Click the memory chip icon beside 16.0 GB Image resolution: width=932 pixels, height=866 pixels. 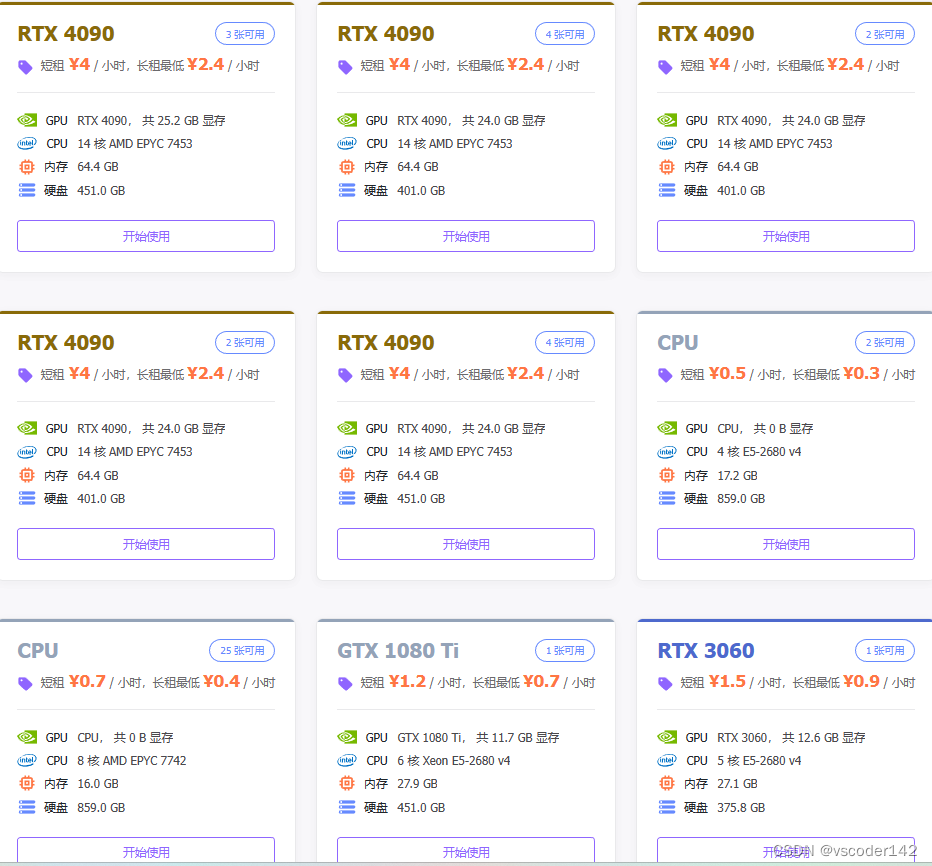coord(27,783)
